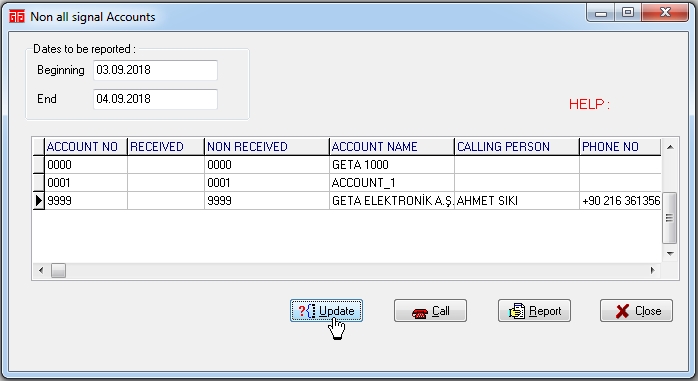Click the Update button
The image size is (698, 381).
(x=326, y=311)
